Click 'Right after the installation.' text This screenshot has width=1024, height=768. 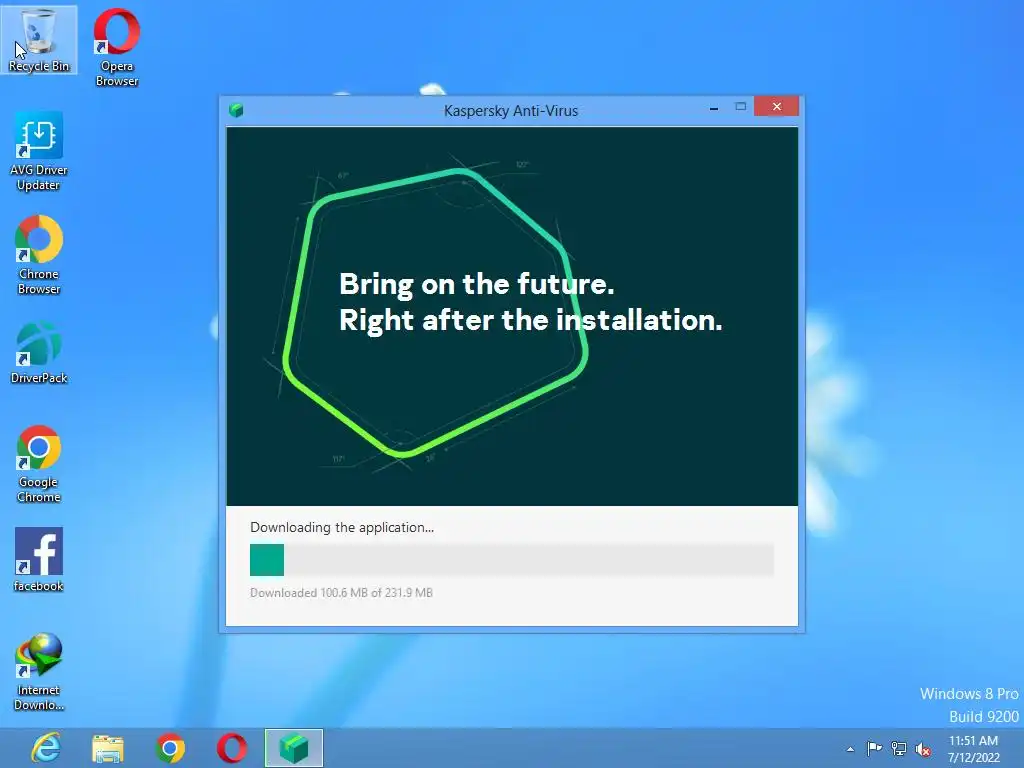click(531, 320)
